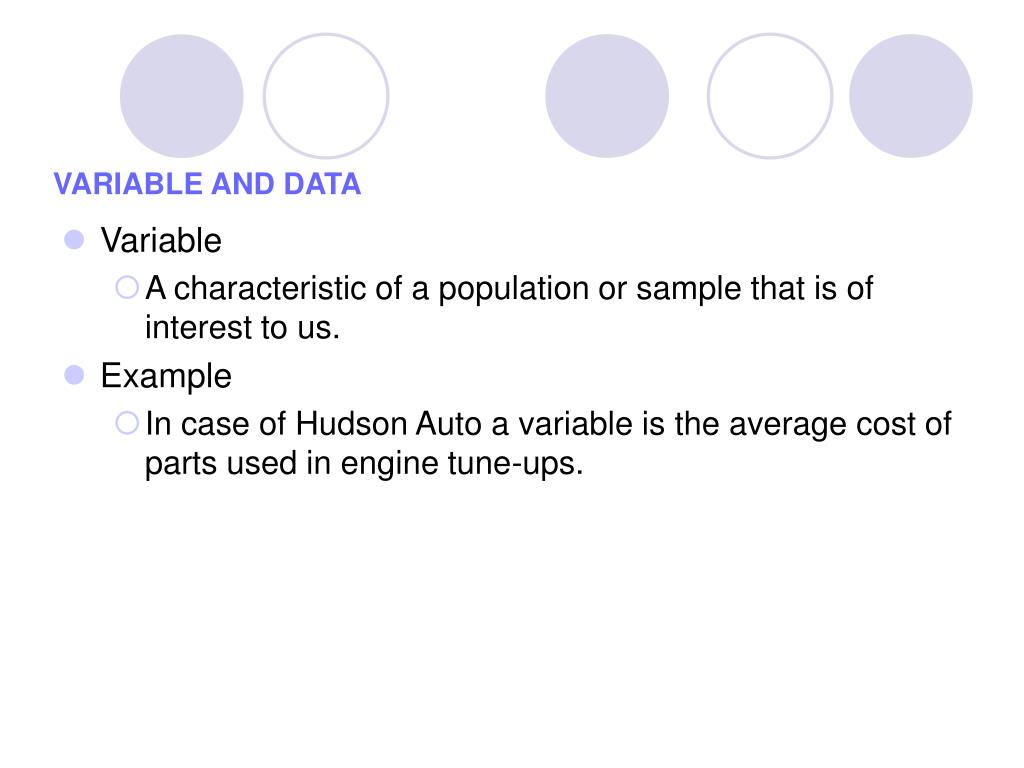Click the 'Example' bullet heading

166,376
